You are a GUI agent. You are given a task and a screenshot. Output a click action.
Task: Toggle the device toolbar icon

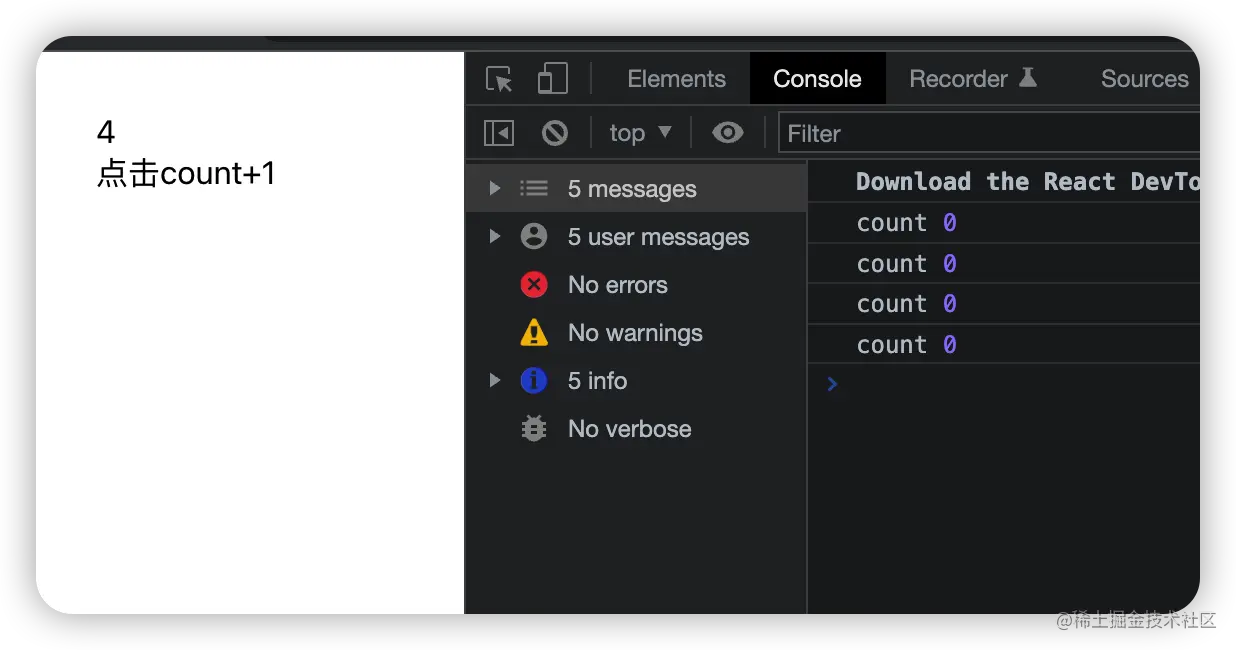click(552, 79)
